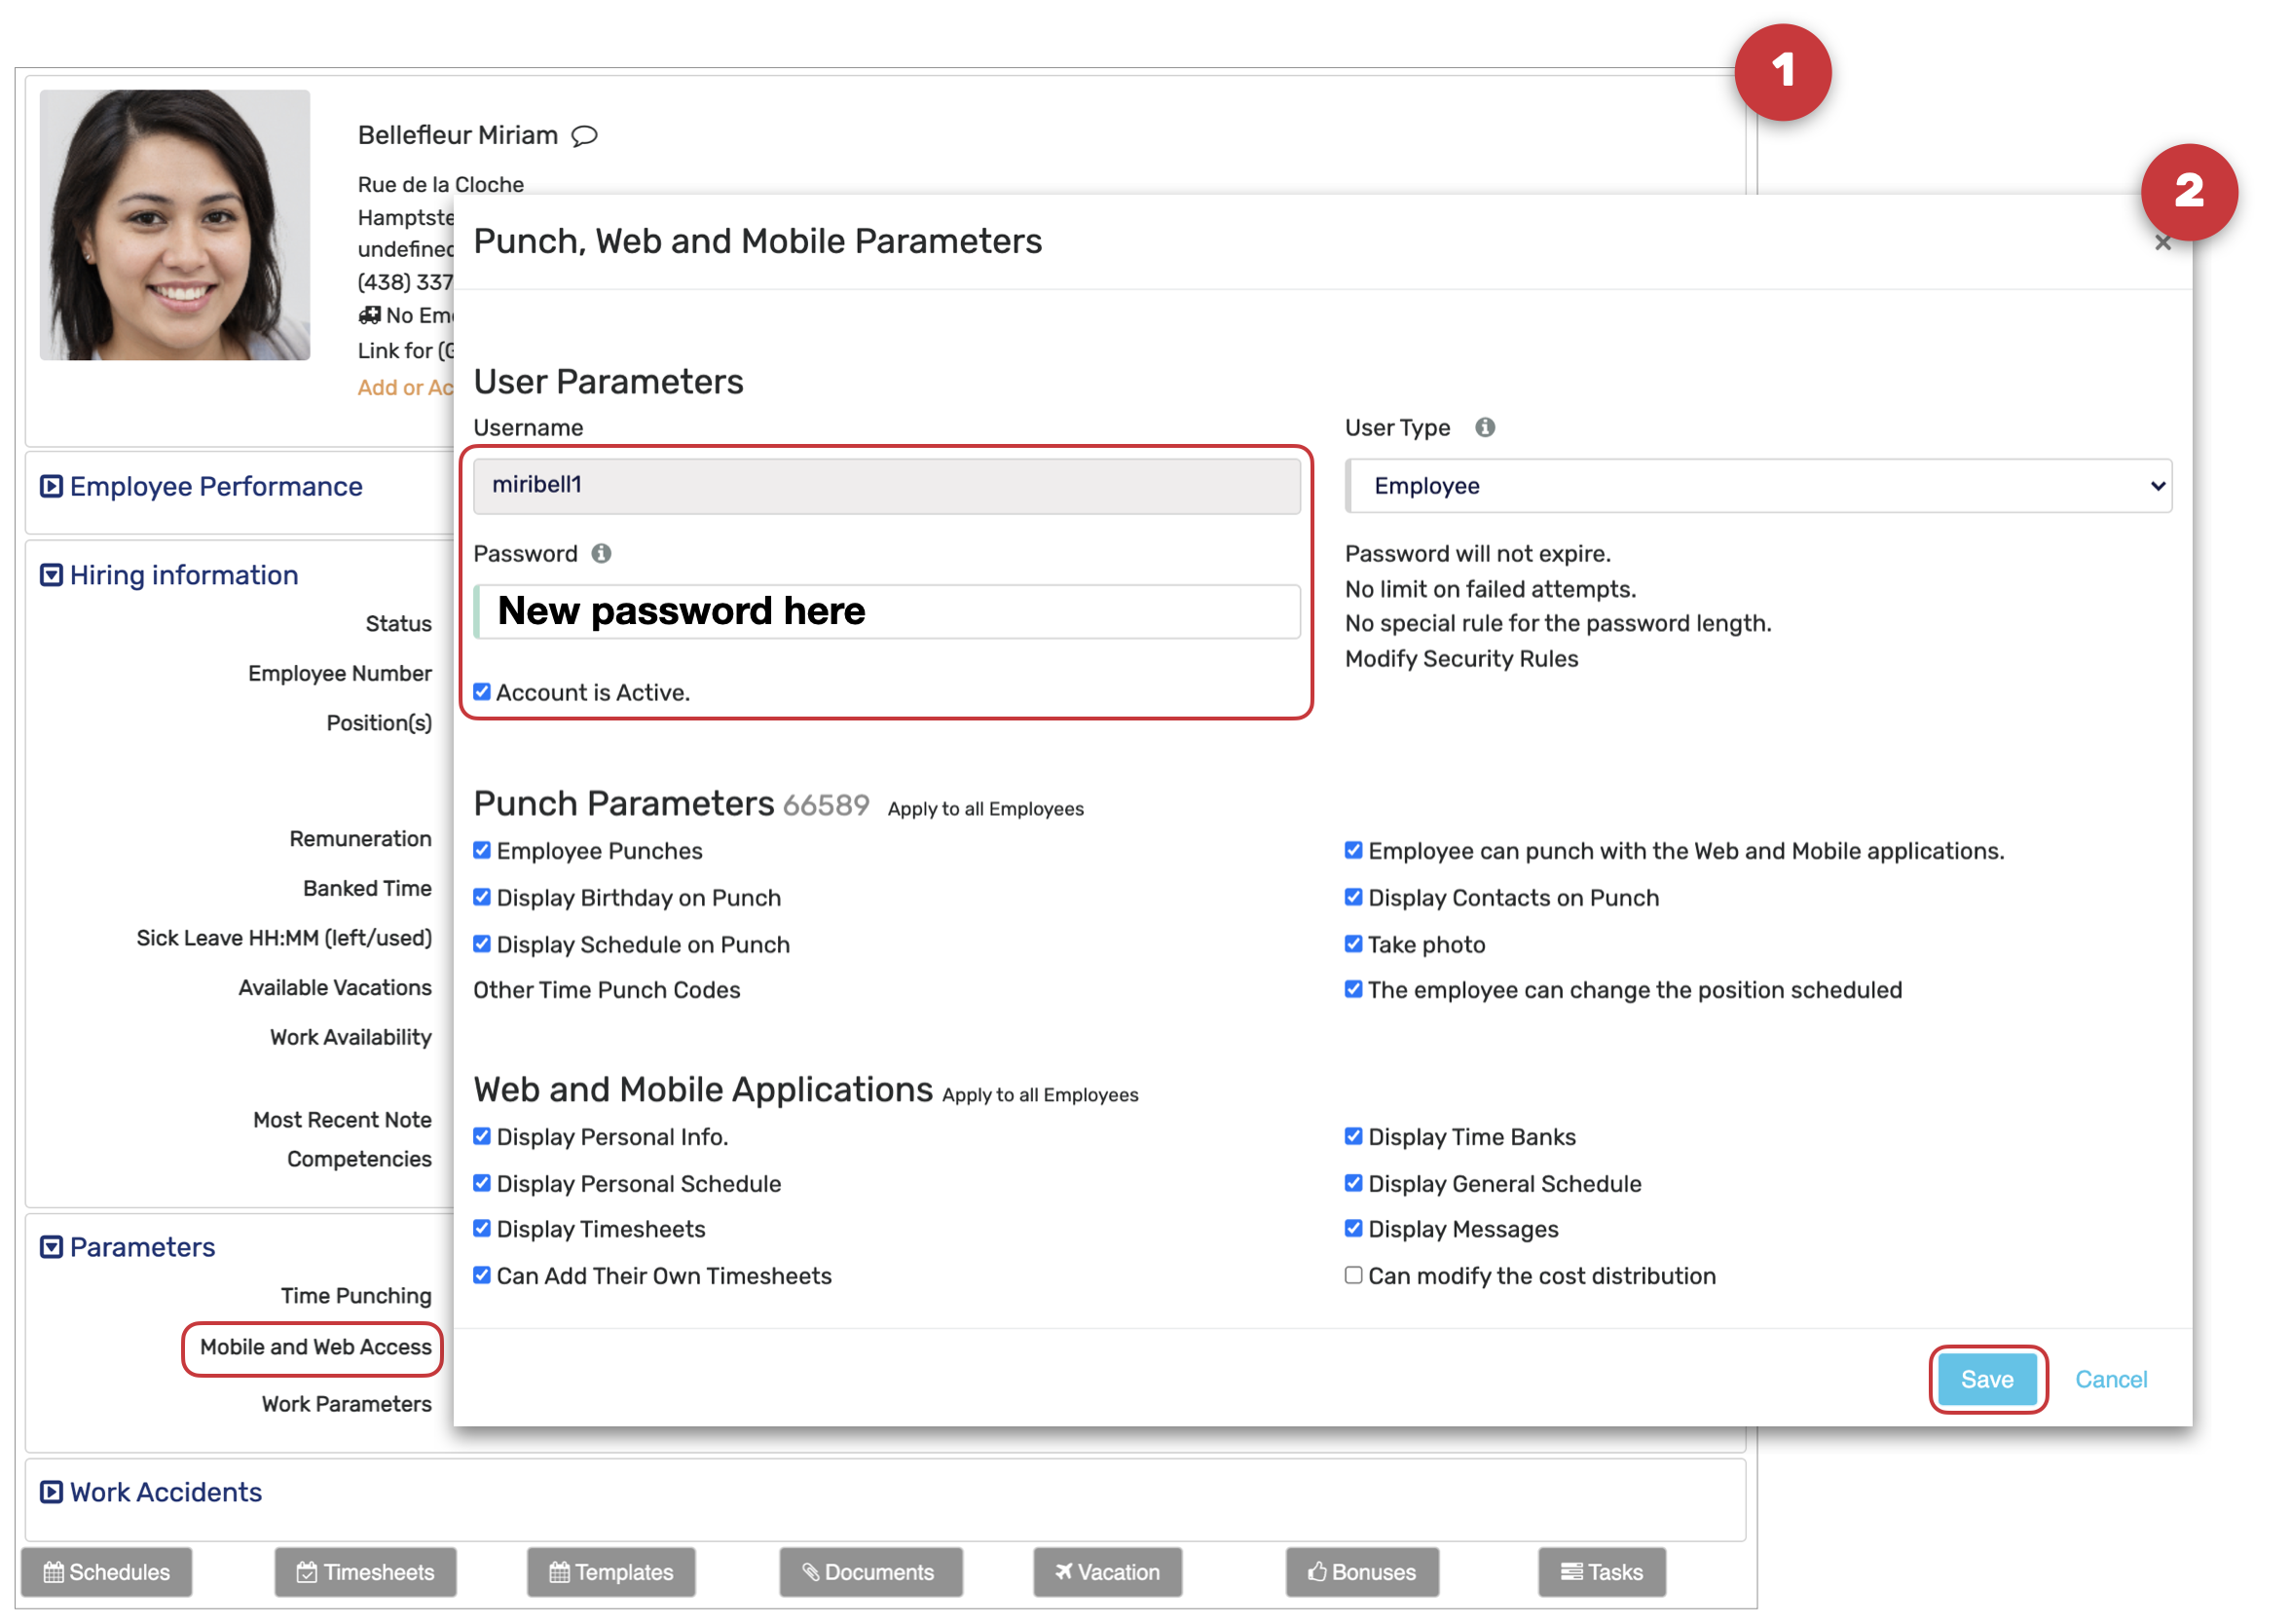Close the Punch, Web and Mobile Parameters dialog
This screenshot has width=2290, height=1624.
pos(2164,243)
